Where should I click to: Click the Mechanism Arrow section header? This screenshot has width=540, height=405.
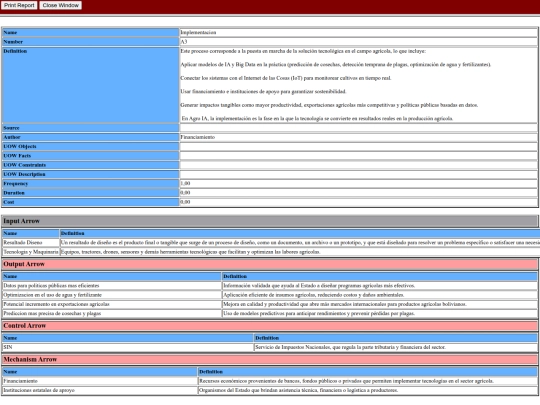[x=269, y=360]
